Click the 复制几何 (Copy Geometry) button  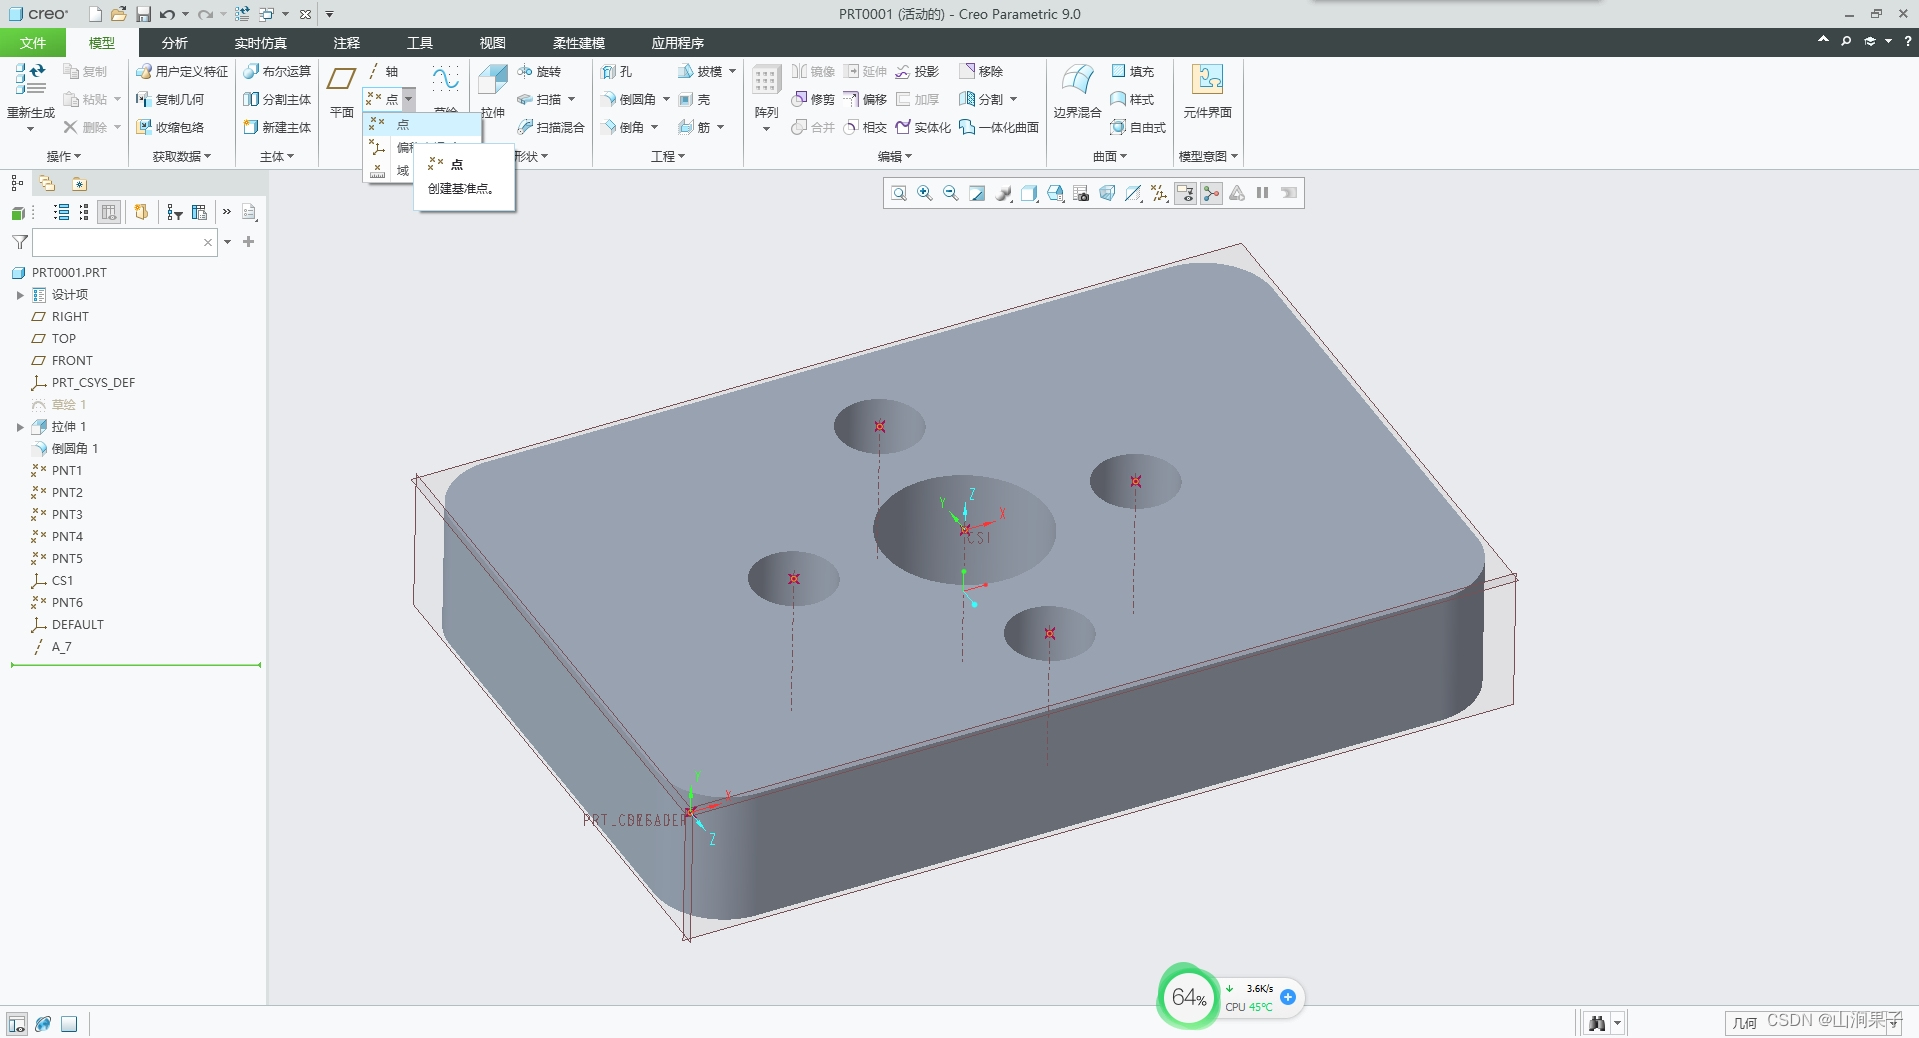point(170,99)
